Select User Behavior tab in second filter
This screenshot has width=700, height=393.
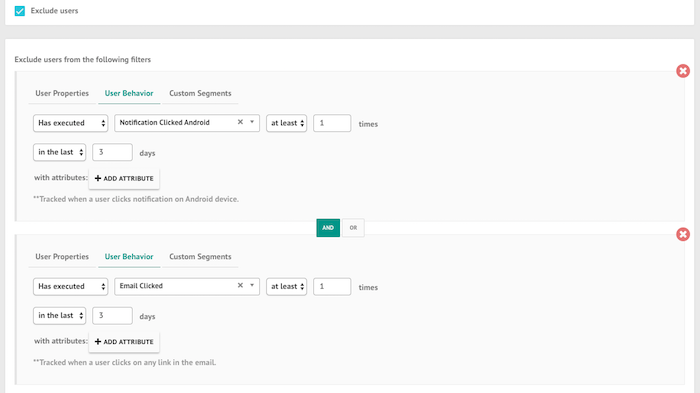tap(129, 257)
